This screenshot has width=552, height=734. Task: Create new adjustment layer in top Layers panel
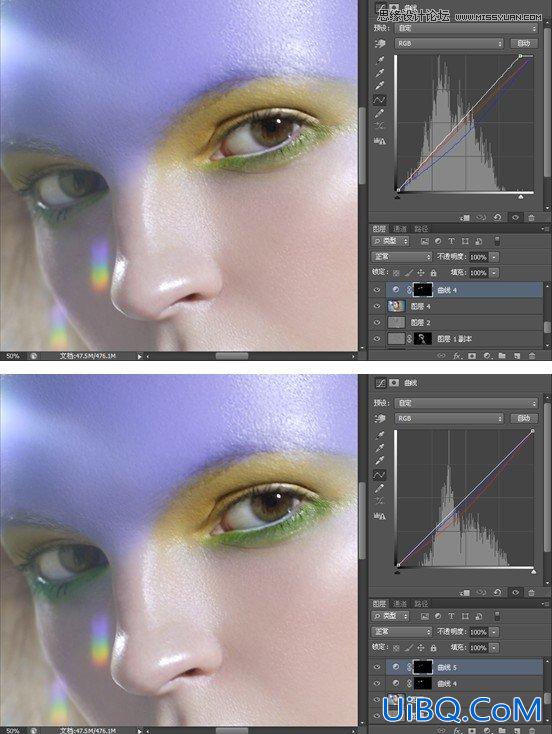click(487, 356)
